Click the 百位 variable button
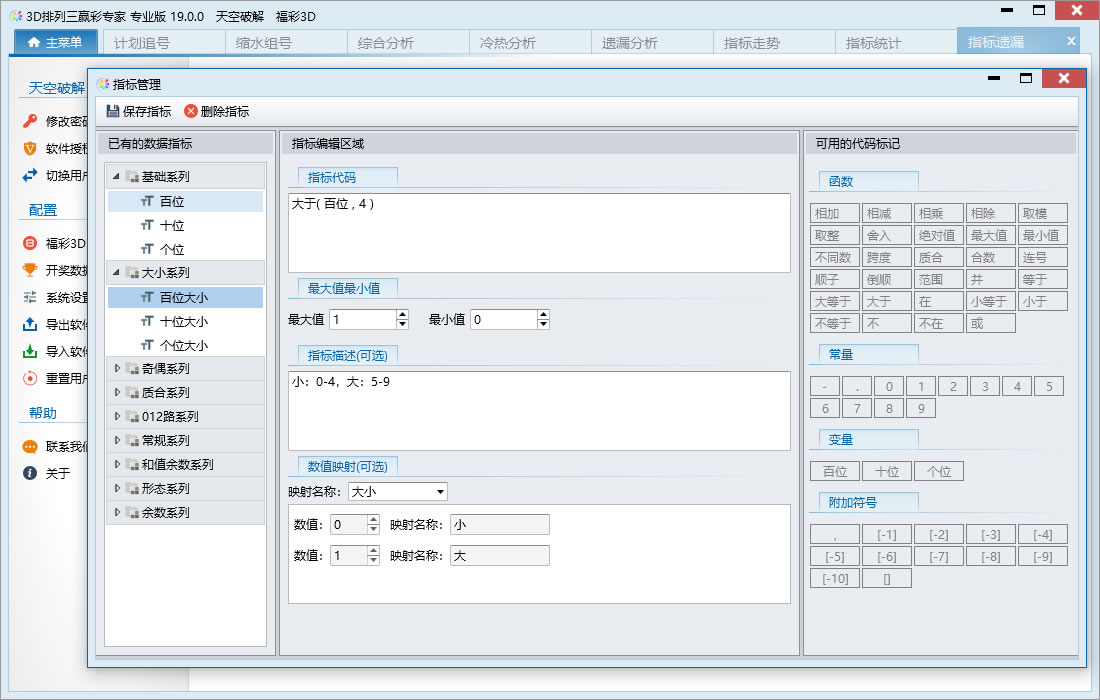This screenshot has width=1100, height=700. 835,471
